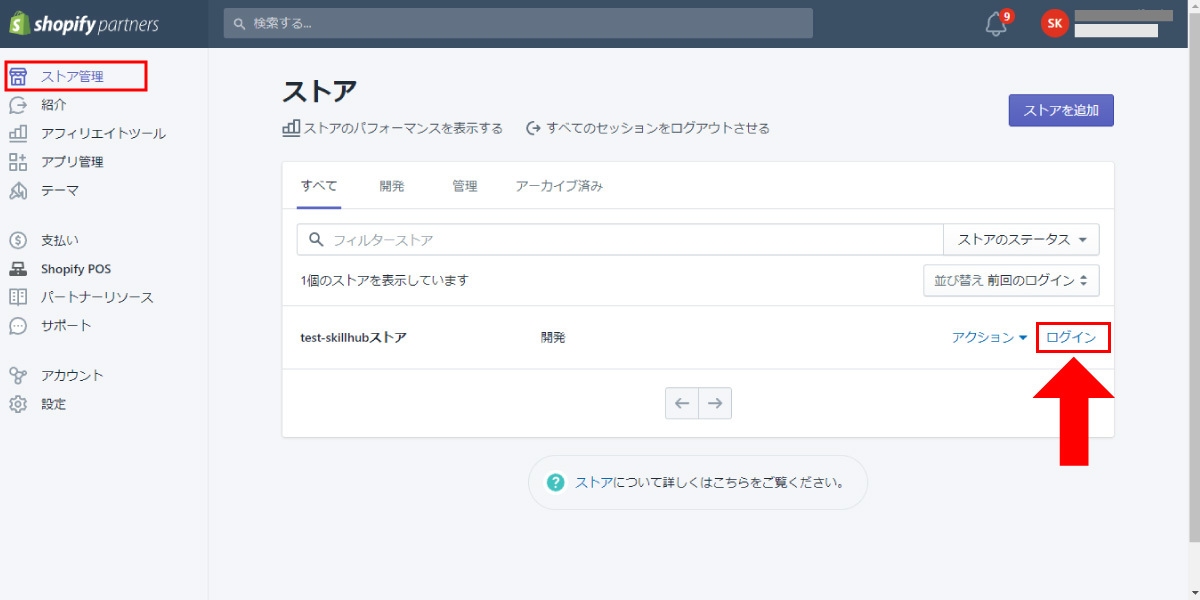Viewport: 1200px width, 600px height.
Task: Click the アプリ管理 apps grid icon
Action: coord(18,162)
